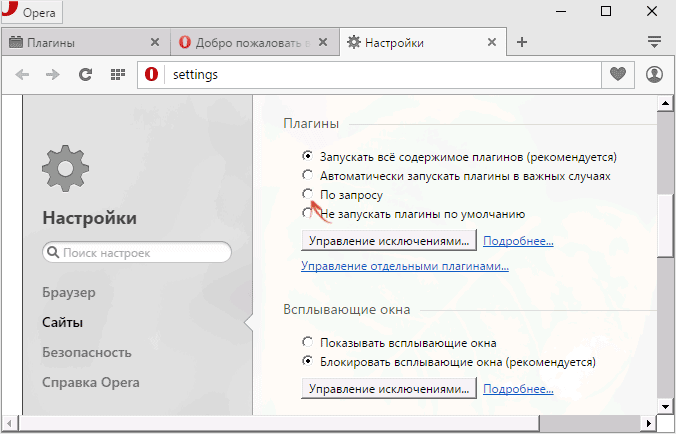Open the Сайты settings section
The height and width of the screenshot is (434, 676).
pos(63,322)
